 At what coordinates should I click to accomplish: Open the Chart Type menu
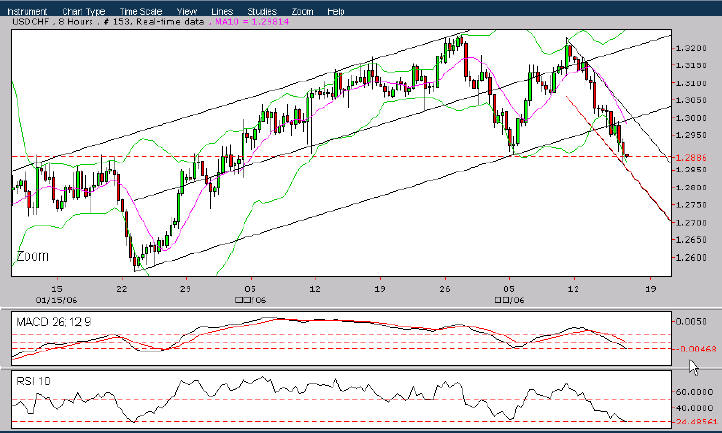tap(83, 12)
